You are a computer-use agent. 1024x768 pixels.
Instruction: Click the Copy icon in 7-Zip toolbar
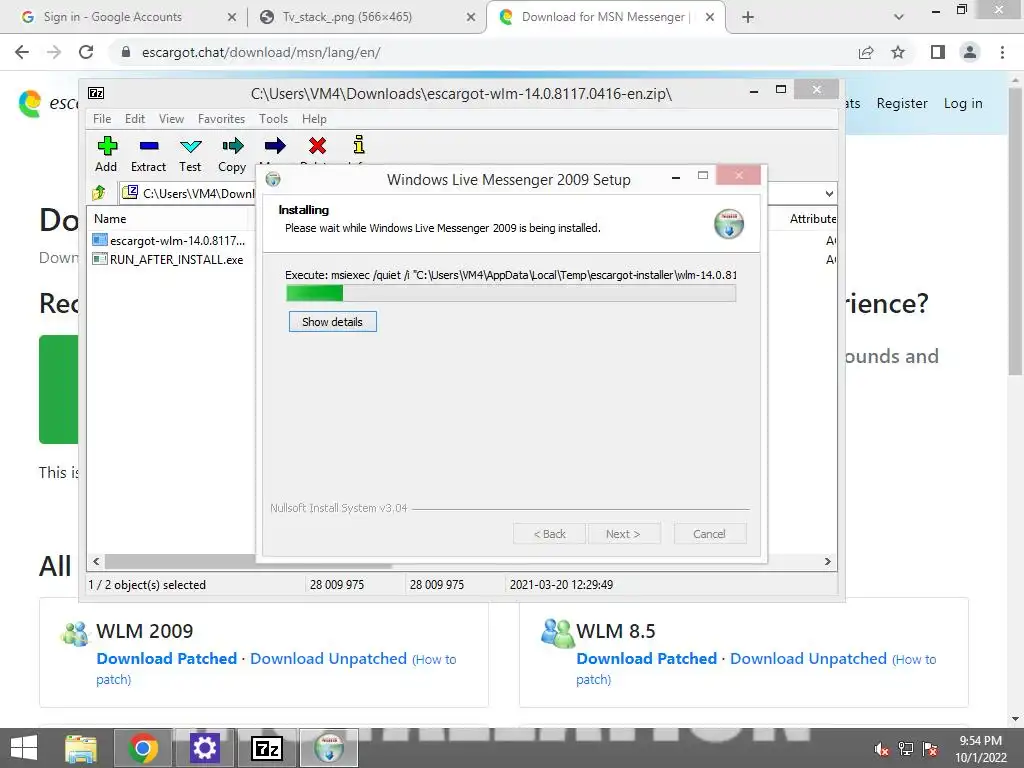232,146
